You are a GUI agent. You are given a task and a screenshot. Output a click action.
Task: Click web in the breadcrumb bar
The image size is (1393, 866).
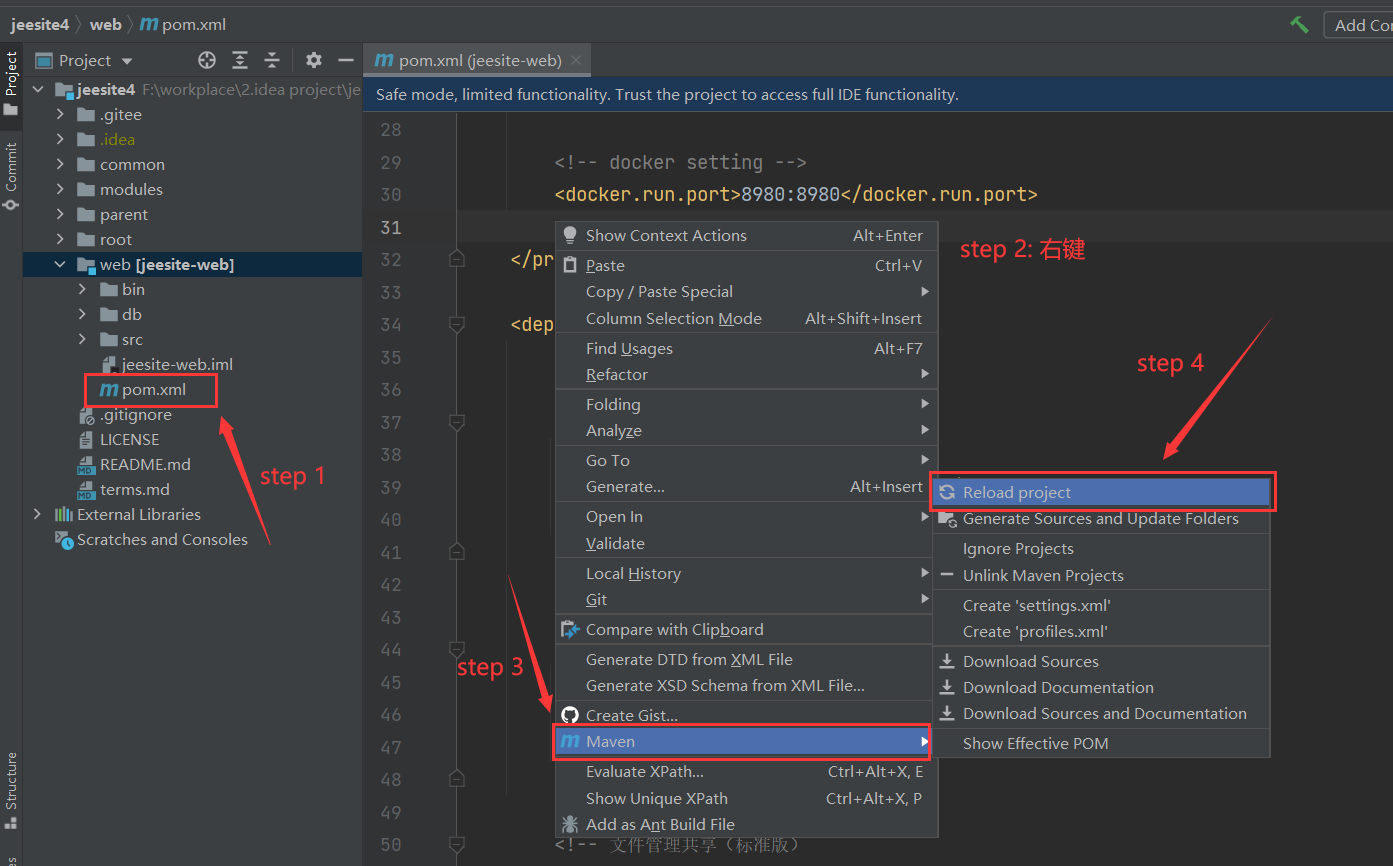105,24
